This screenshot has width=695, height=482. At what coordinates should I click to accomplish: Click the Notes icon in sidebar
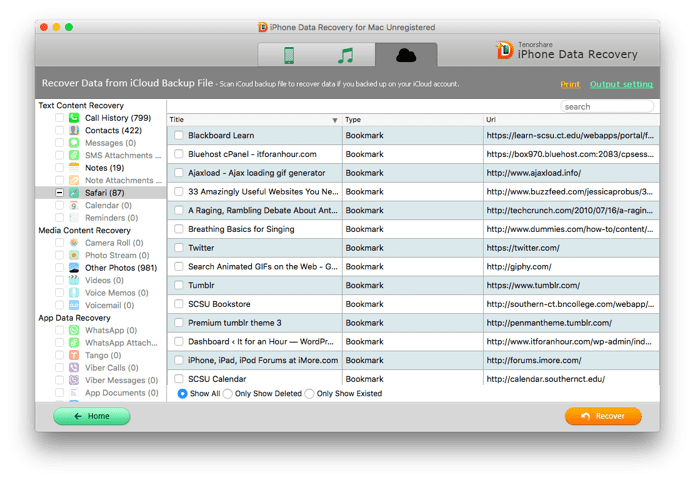[x=74, y=168]
